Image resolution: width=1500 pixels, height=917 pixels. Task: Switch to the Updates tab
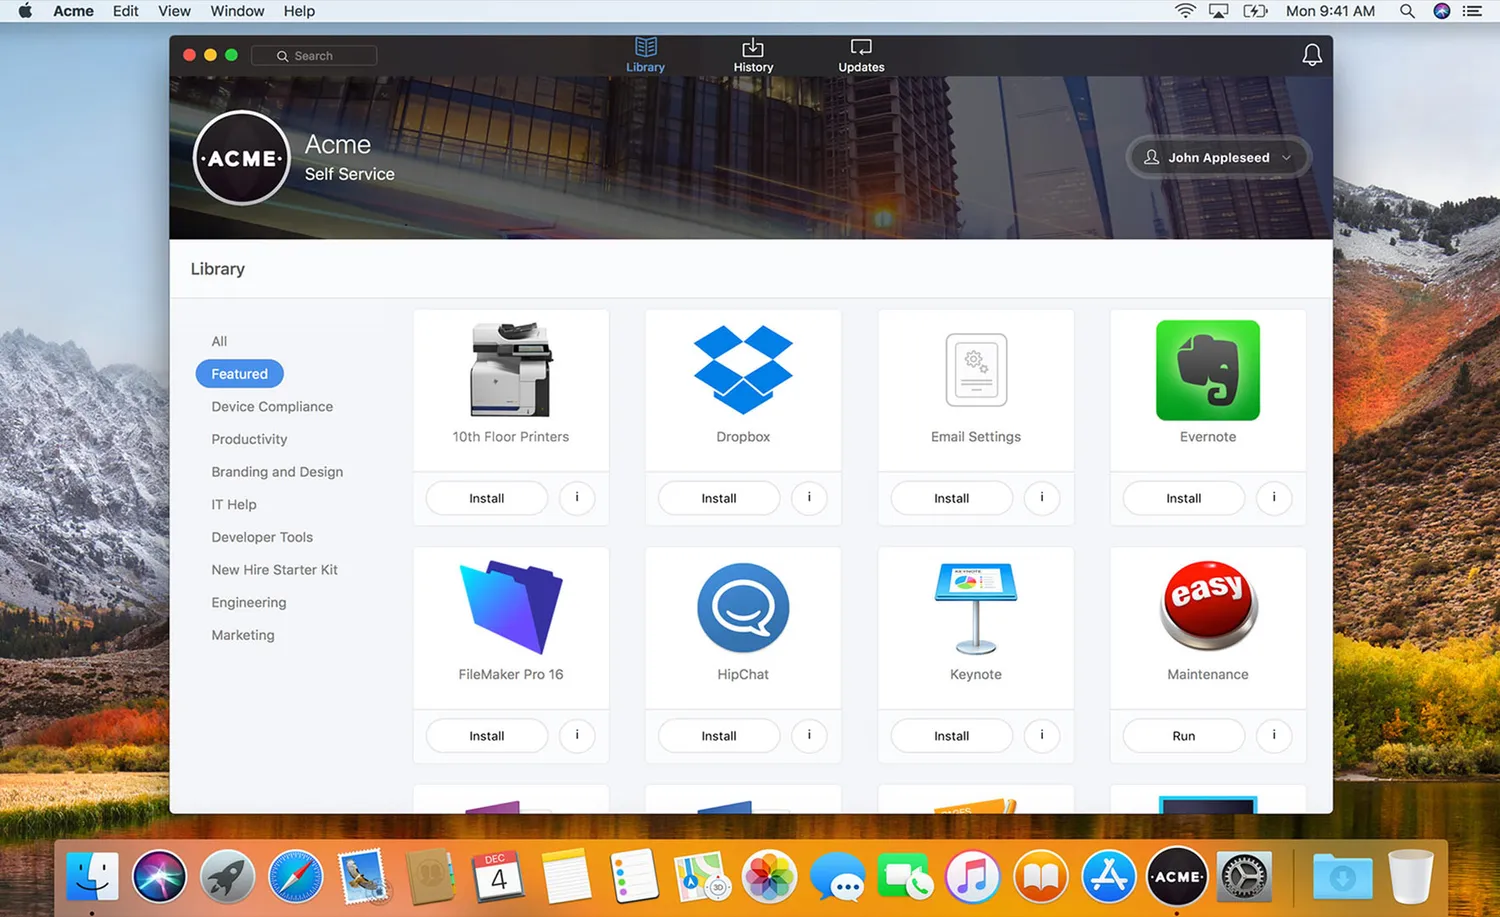coord(861,56)
